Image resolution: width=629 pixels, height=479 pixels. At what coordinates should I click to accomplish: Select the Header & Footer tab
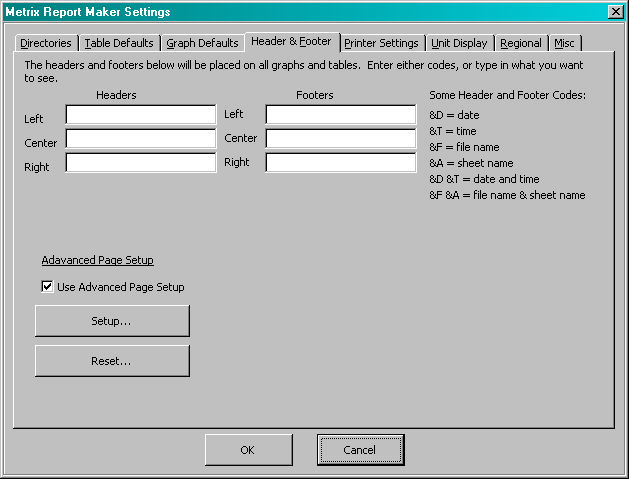coord(292,41)
